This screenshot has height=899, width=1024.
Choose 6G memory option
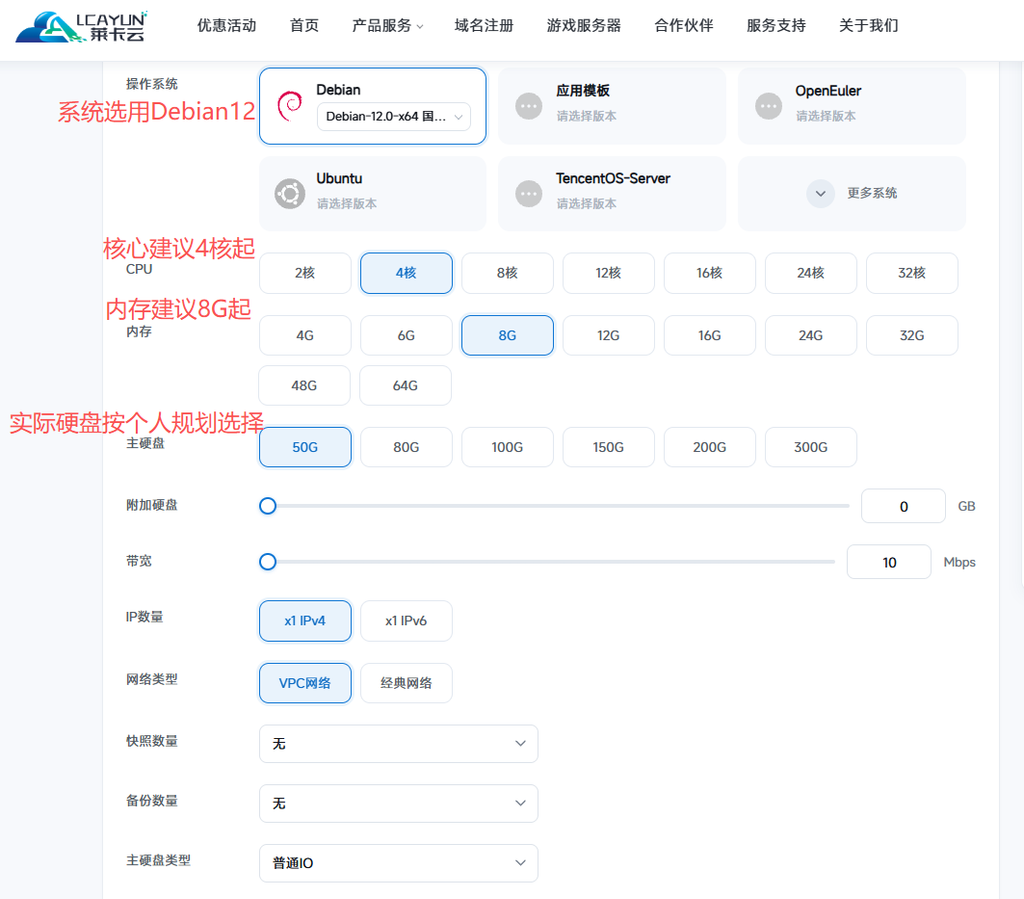[406, 336]
